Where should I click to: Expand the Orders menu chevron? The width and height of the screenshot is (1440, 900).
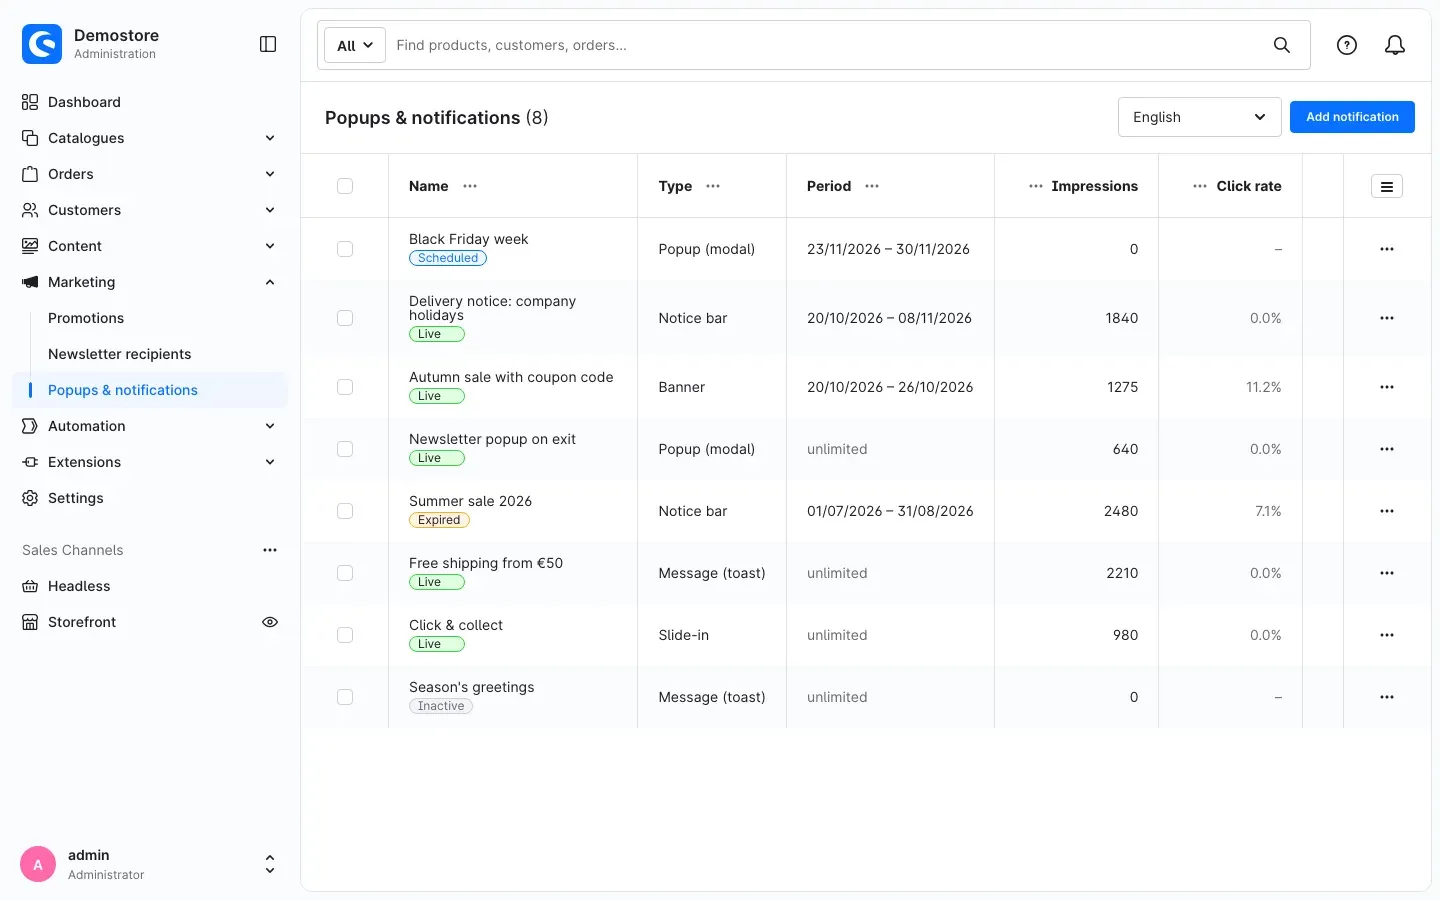point(270,174)
